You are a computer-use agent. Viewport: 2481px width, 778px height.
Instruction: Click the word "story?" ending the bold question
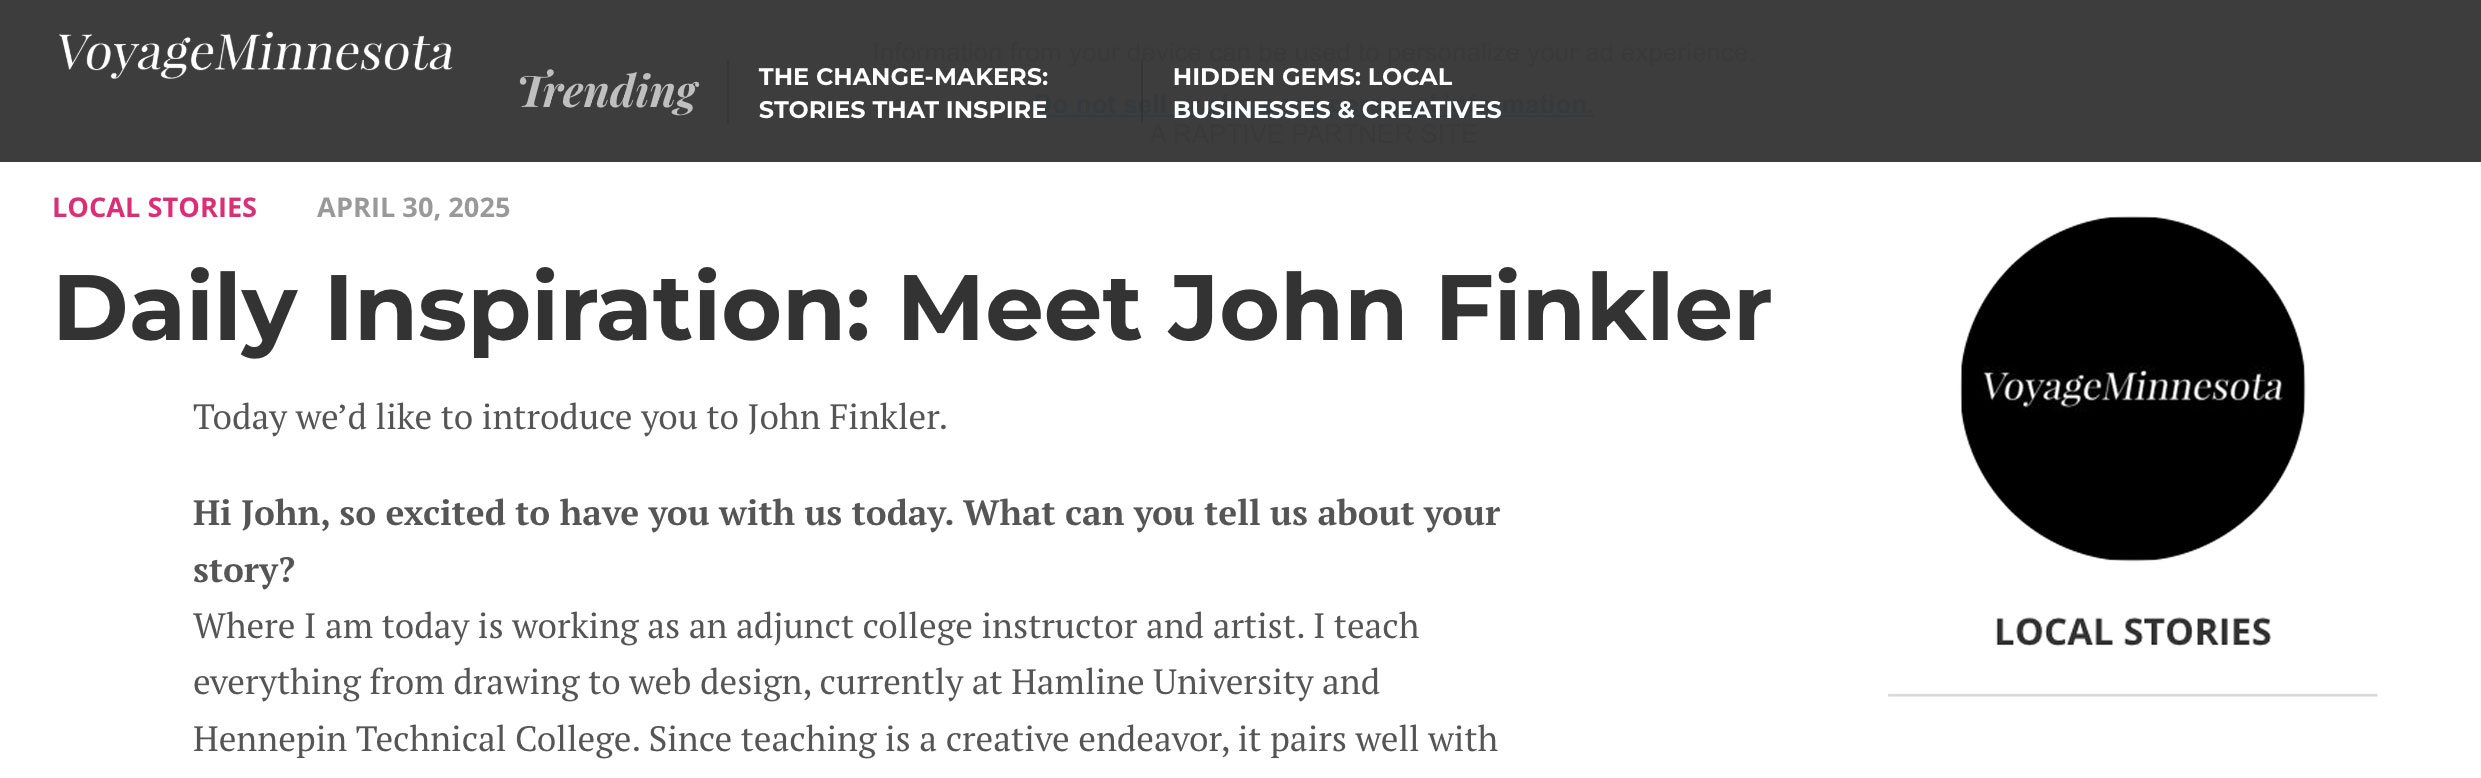coord(243,570)
